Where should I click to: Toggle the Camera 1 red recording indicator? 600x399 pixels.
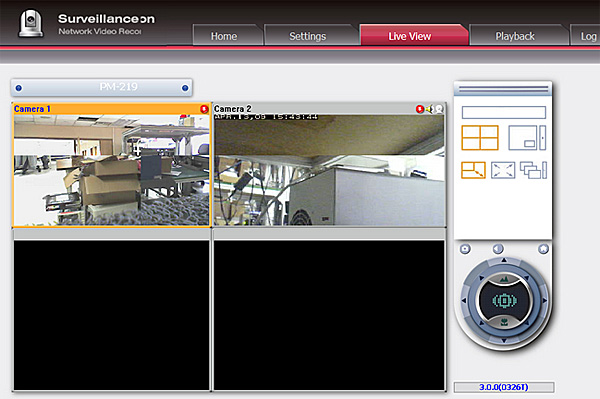point(204,109)
